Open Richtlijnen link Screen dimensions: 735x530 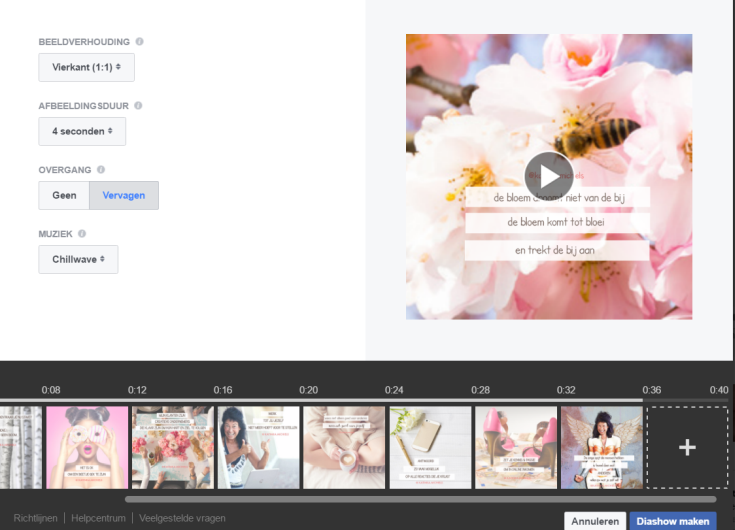click(x=35, y=519)
